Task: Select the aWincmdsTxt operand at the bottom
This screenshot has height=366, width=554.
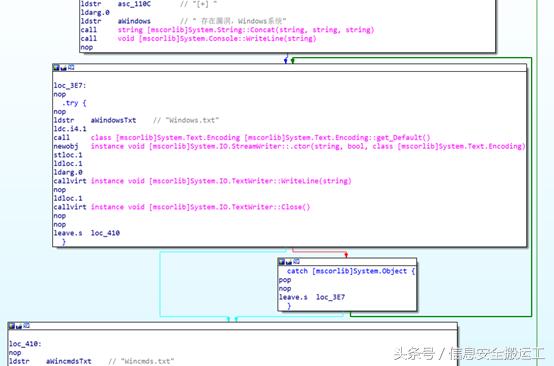Action: click(69, 361)
